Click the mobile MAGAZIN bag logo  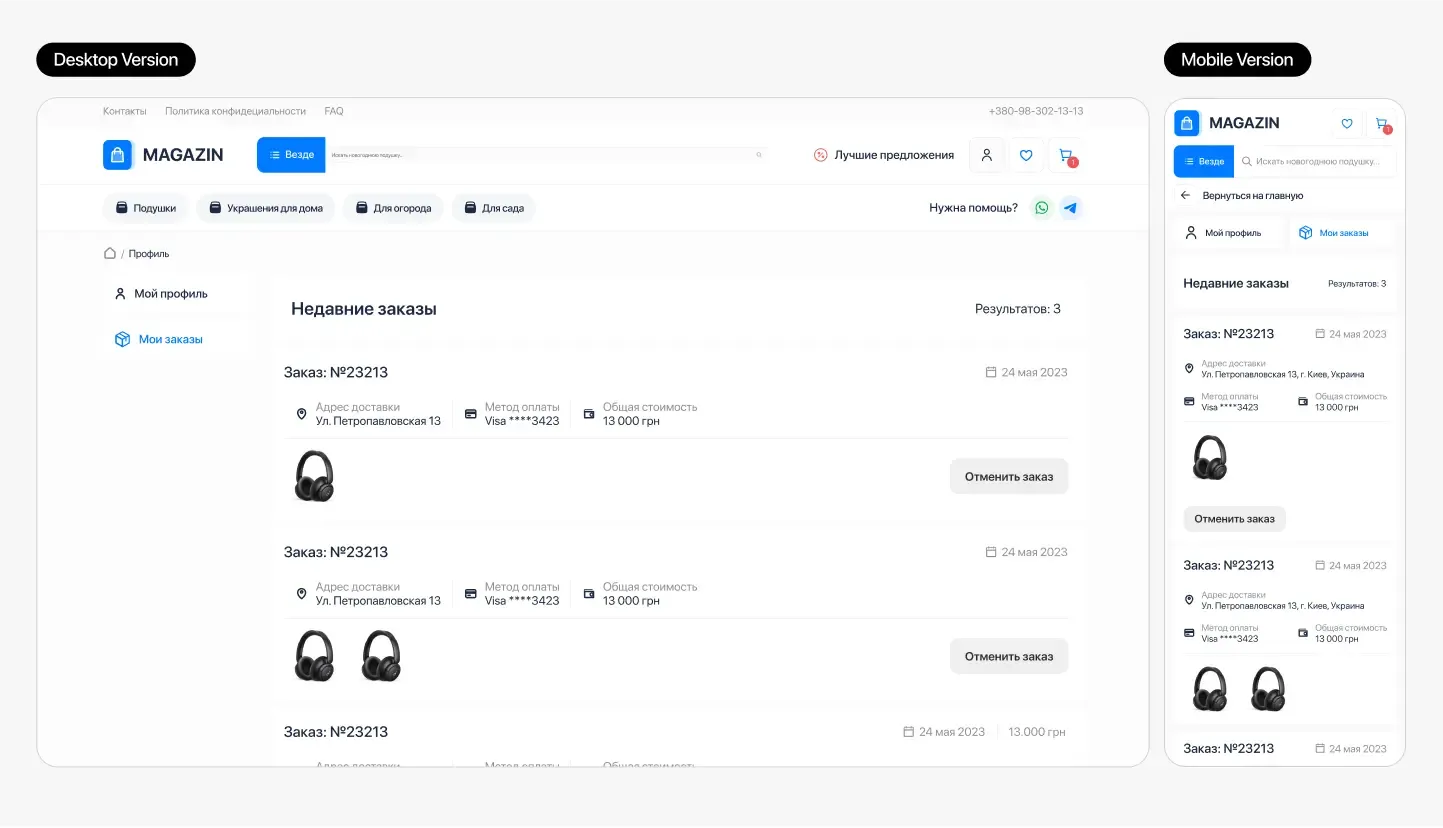(1186, 123)
